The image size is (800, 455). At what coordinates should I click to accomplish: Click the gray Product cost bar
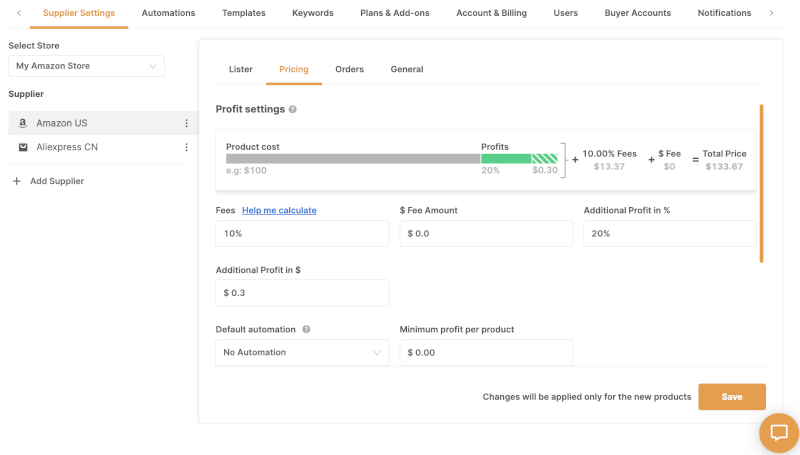click(353, 159)
